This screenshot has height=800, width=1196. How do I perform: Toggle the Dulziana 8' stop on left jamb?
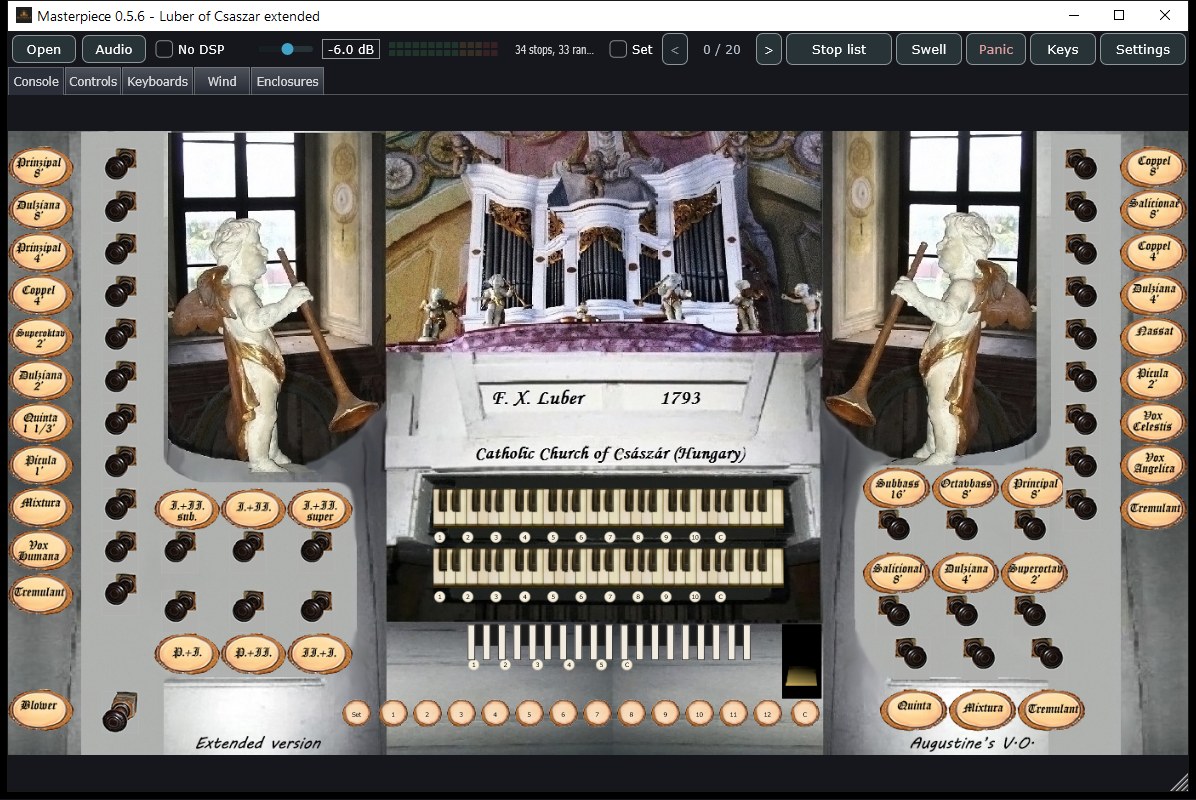pyautogui.click(x=40, y=210)
